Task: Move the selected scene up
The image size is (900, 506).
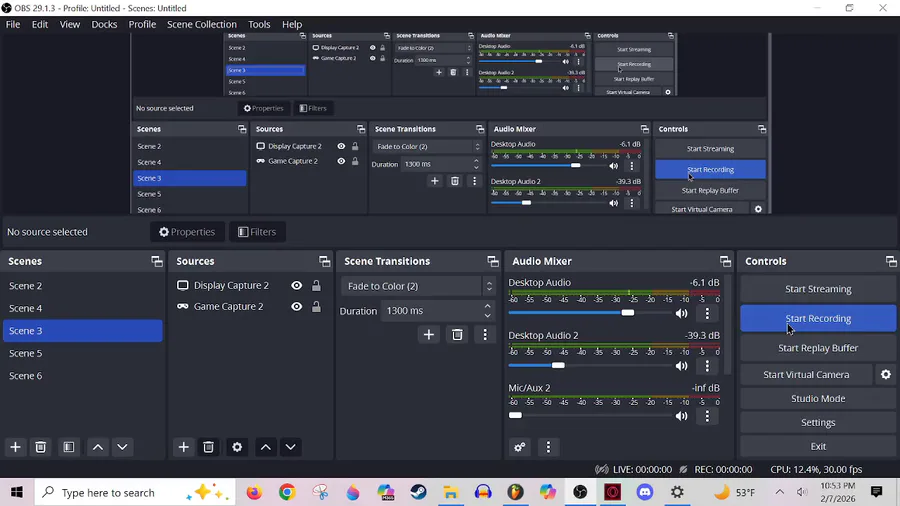Action: (x=98, y=447)
